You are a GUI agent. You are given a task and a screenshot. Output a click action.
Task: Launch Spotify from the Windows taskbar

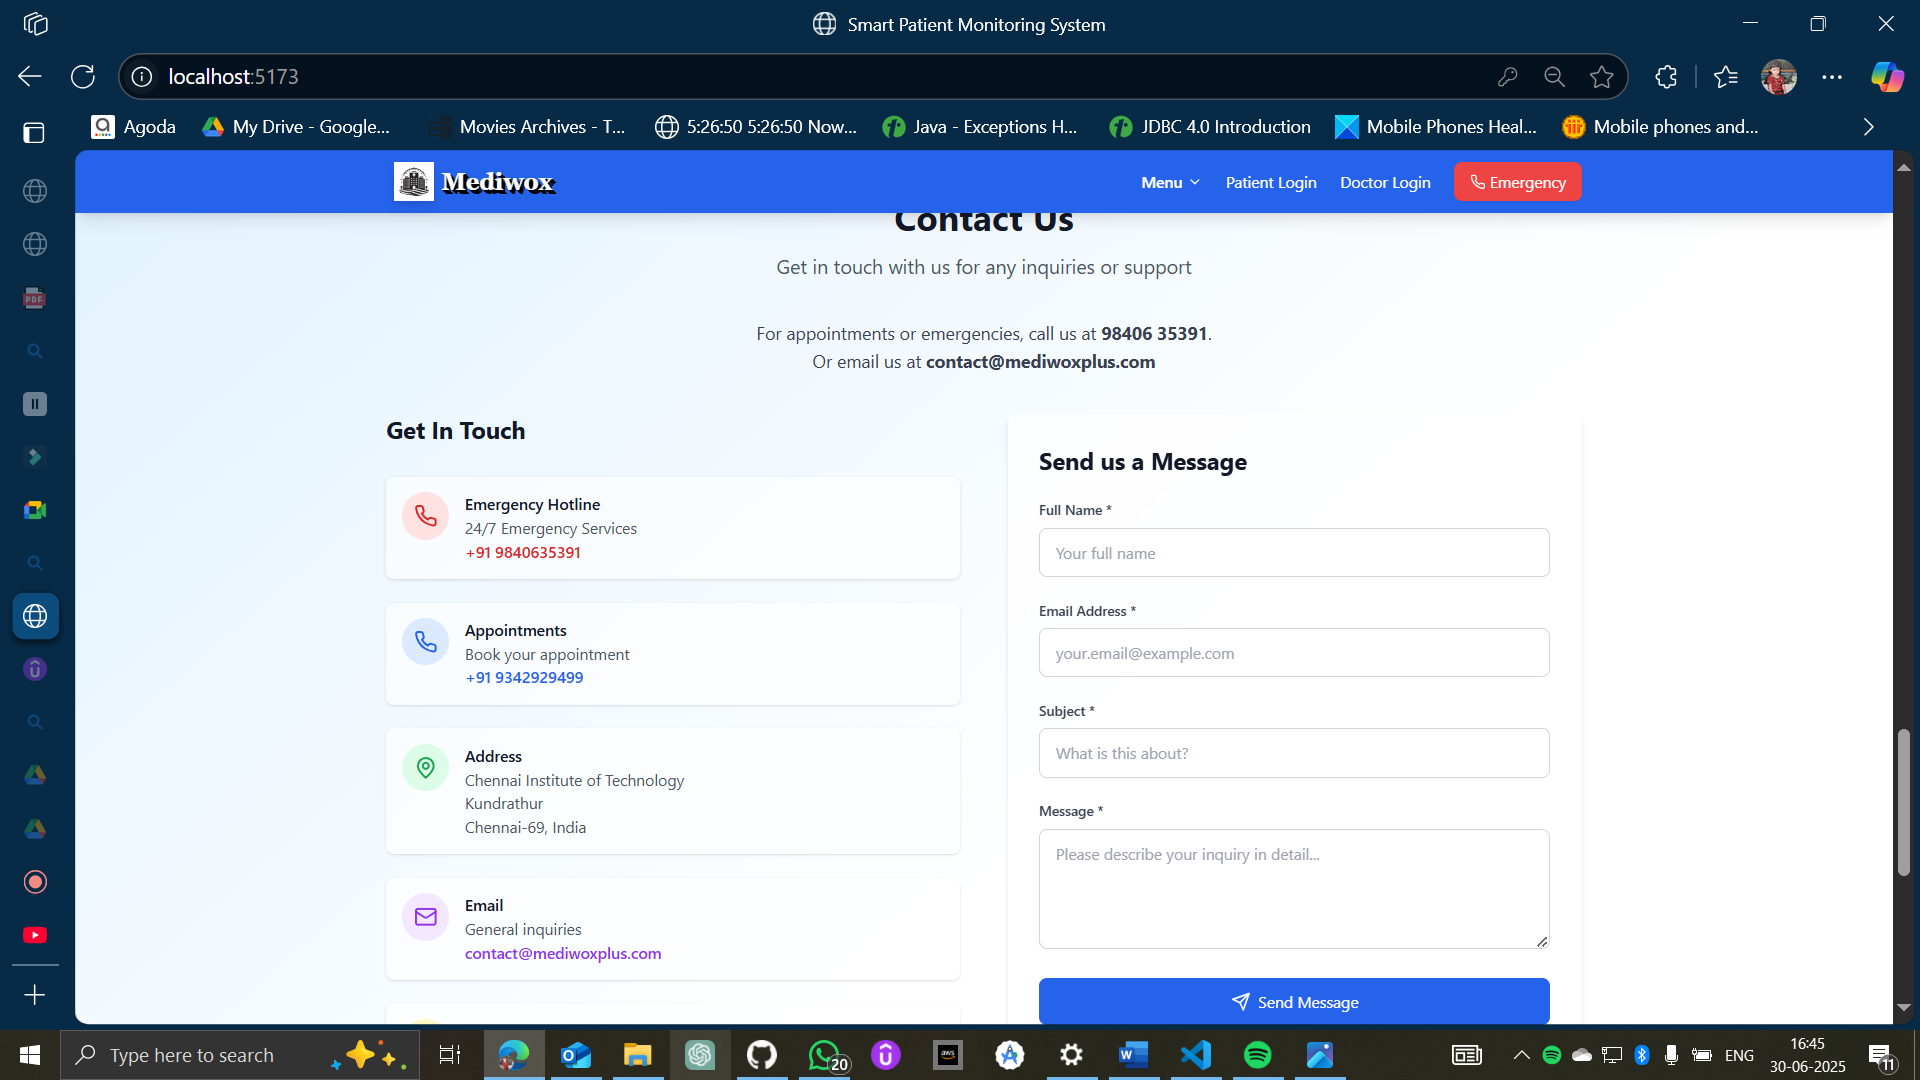pos(1257,1055)
